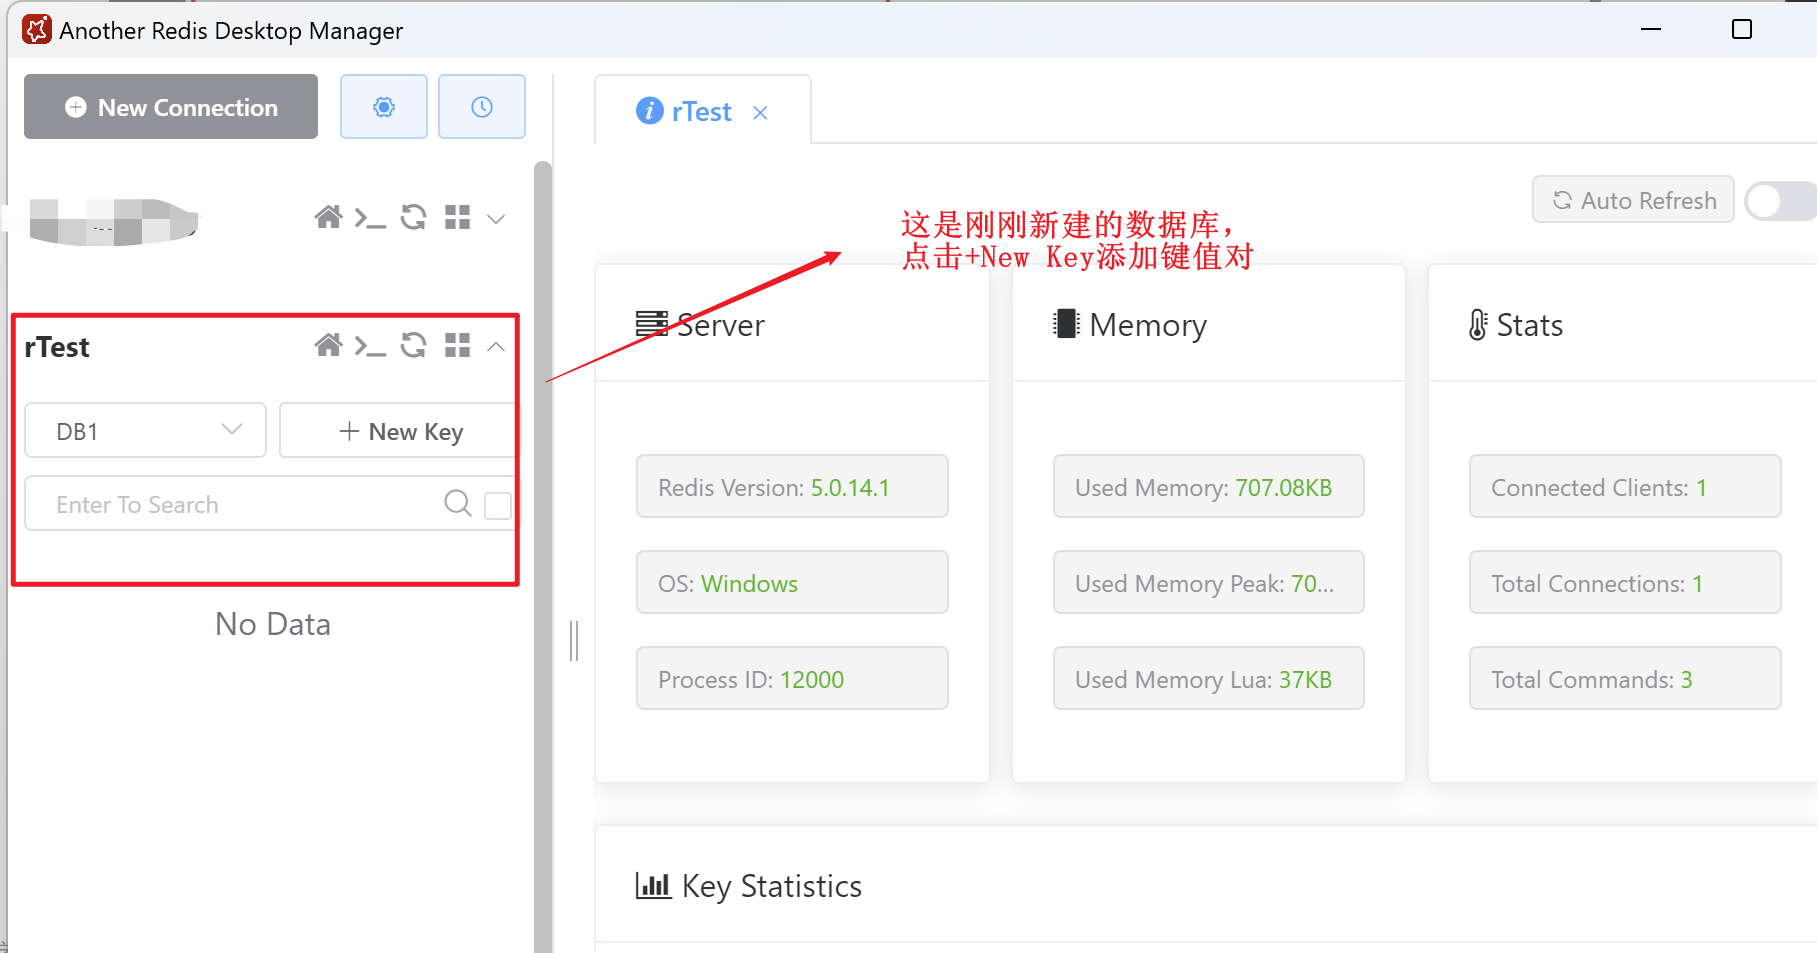Click the Redis Version: 5.0.14.1 tag
Image resolution: width=1817 pixels, height=953 pixels.
(x=792, y=487)
